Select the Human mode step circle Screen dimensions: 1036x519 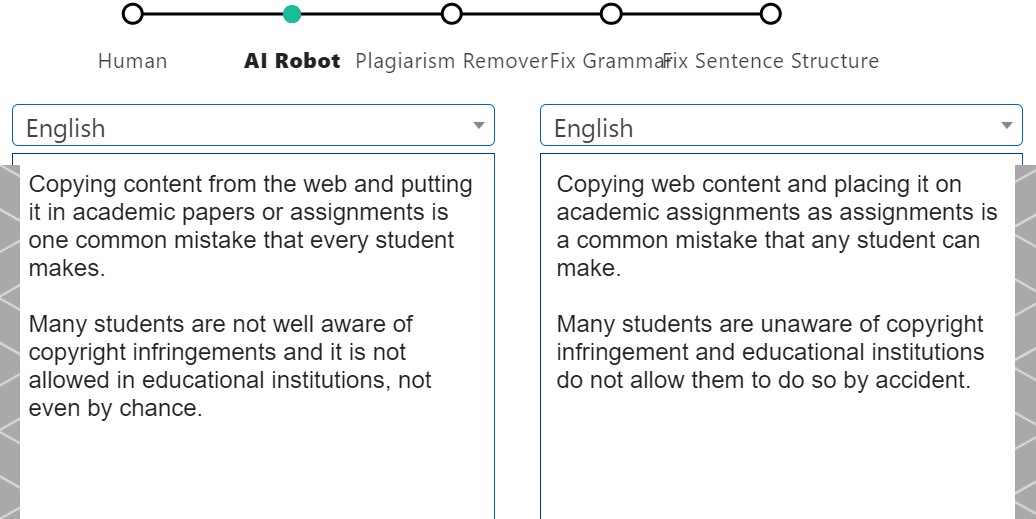[x=133, y=14]
